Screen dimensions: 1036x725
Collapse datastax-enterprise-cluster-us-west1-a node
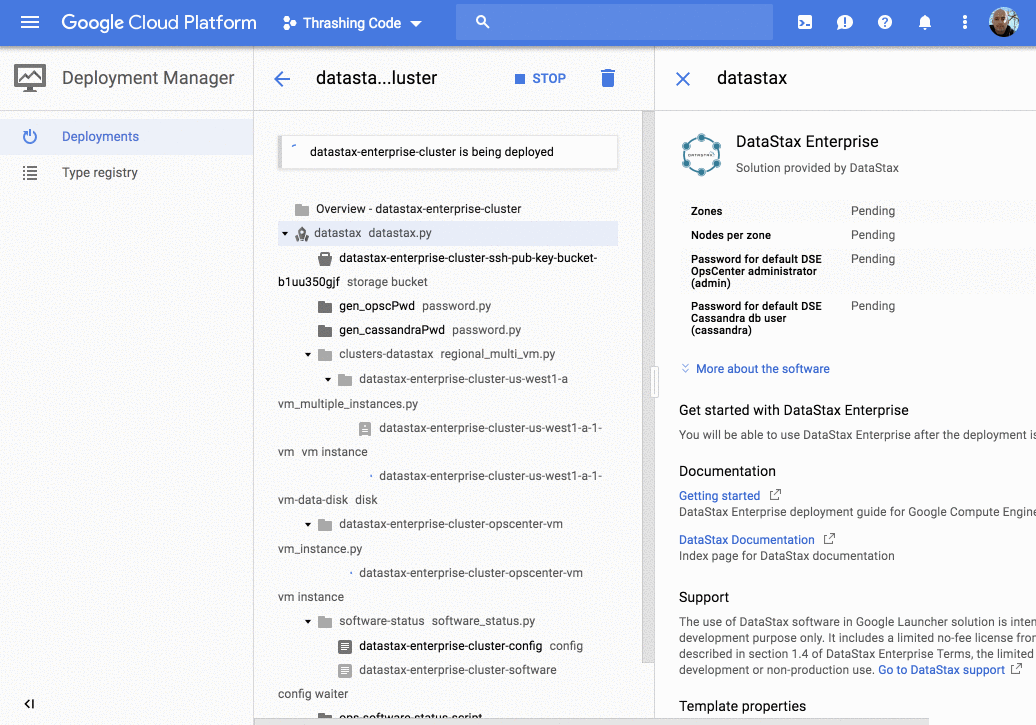pos(328,379)
